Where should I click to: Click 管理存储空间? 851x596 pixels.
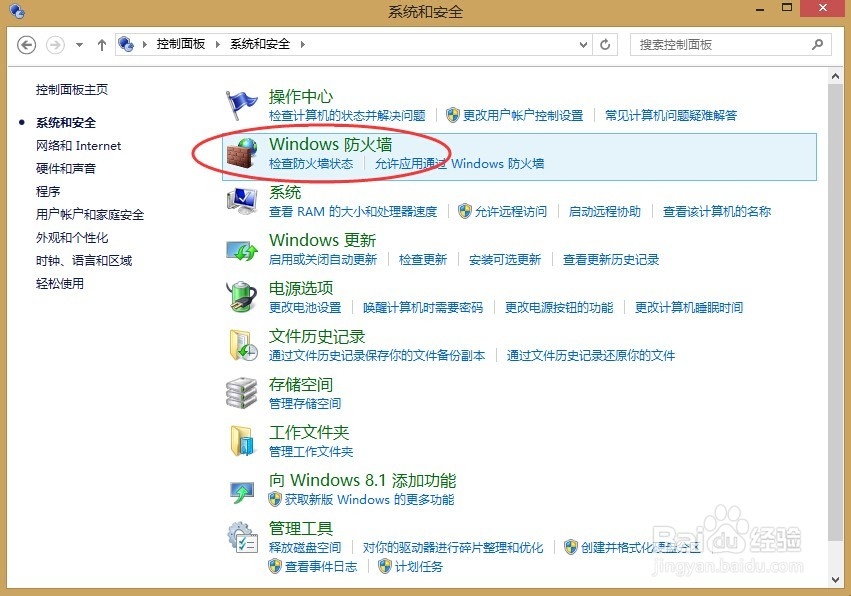(x=304, y=403)
